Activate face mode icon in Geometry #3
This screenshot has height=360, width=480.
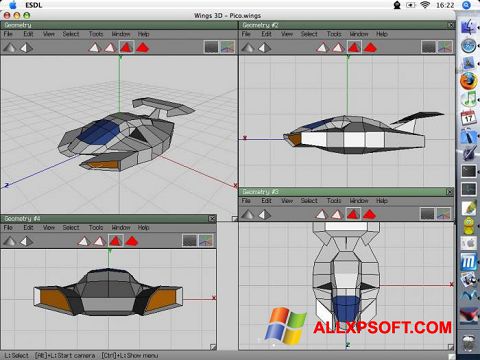(353, 214)
